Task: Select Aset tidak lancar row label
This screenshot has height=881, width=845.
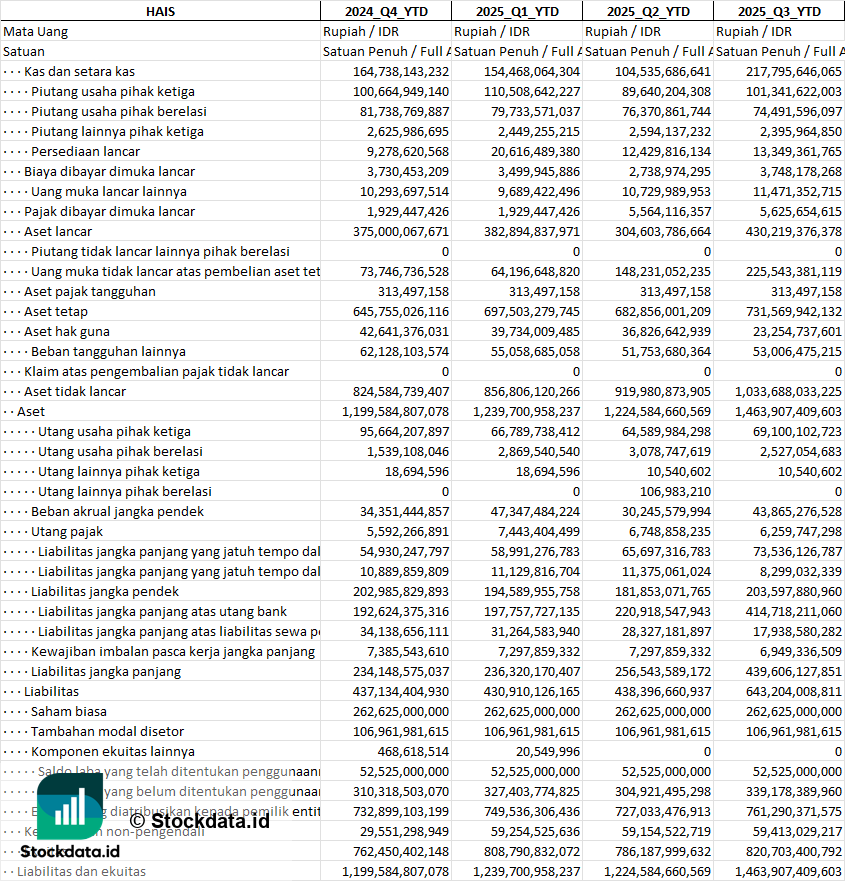Action: tap(75, 392)
